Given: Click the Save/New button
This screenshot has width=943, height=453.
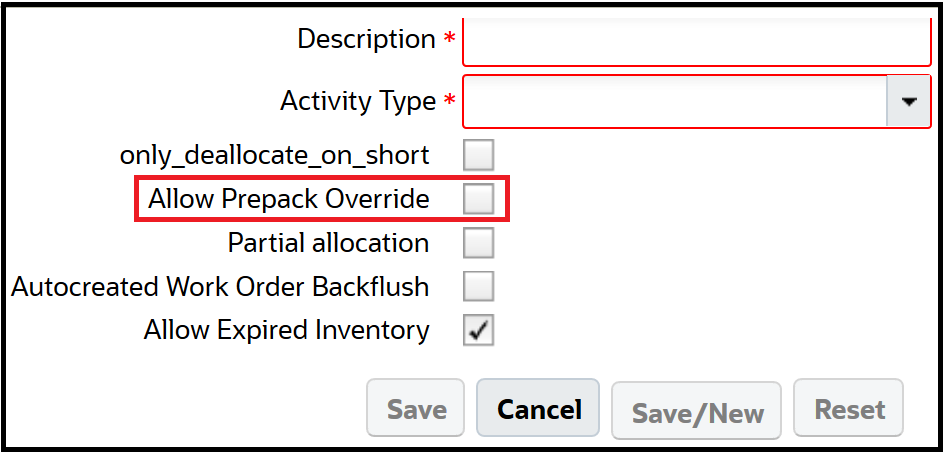Looking at the screenshot, I should [696, 411].
